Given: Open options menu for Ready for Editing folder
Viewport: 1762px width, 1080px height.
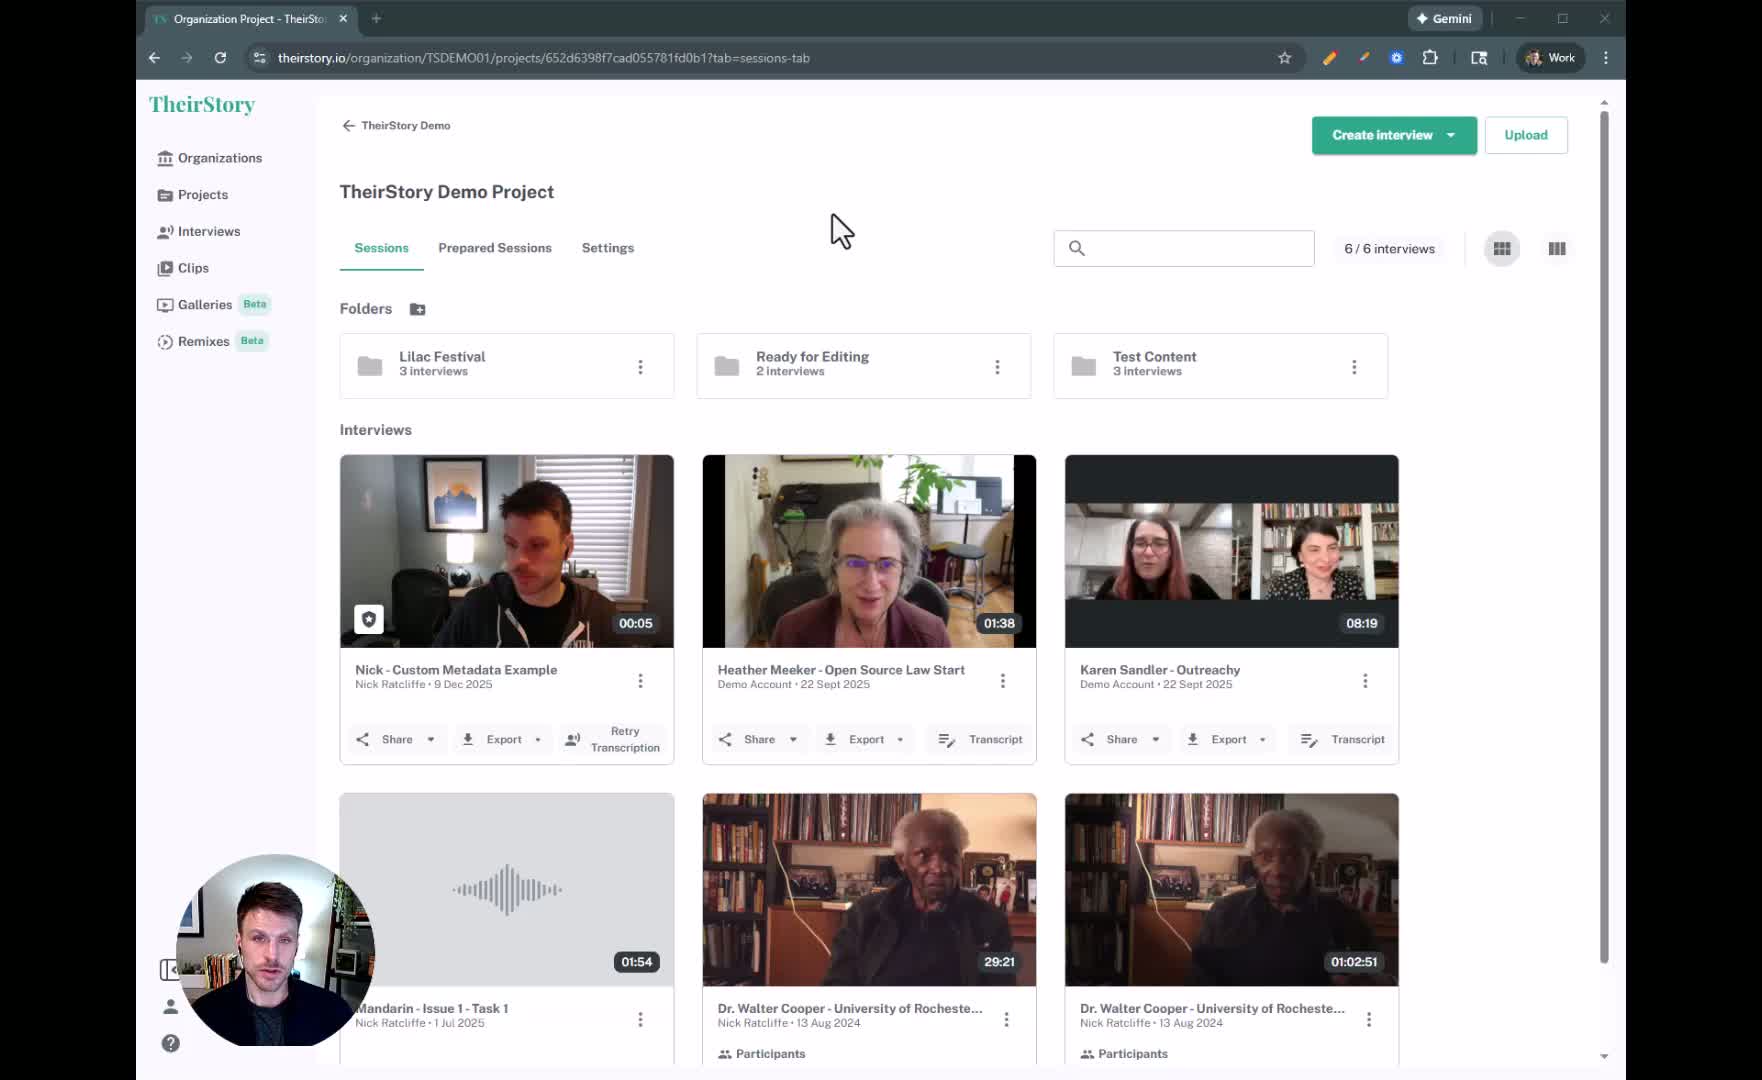Looking at the screenshot, I should click(997, 367).
